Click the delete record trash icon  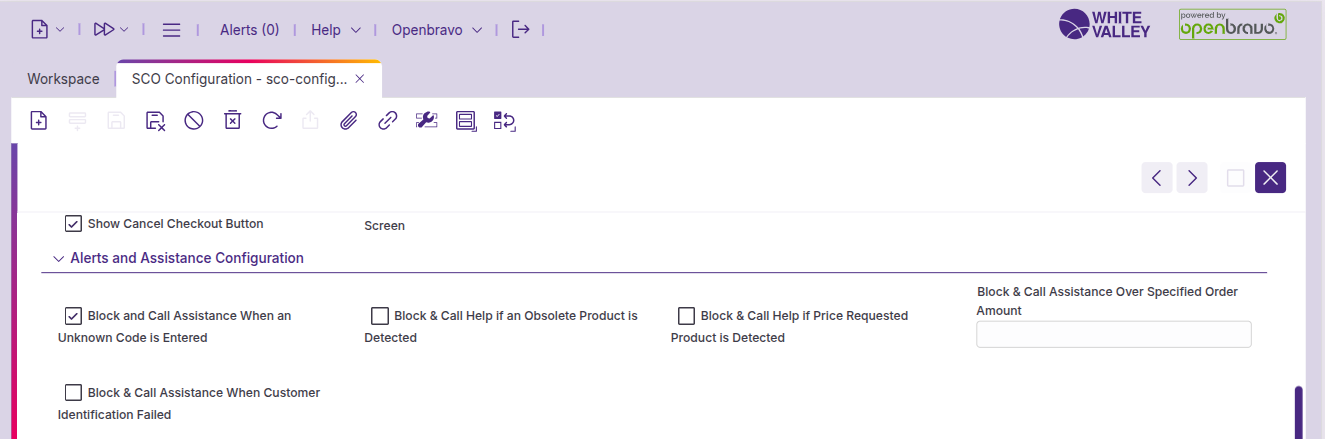(232, 121)
